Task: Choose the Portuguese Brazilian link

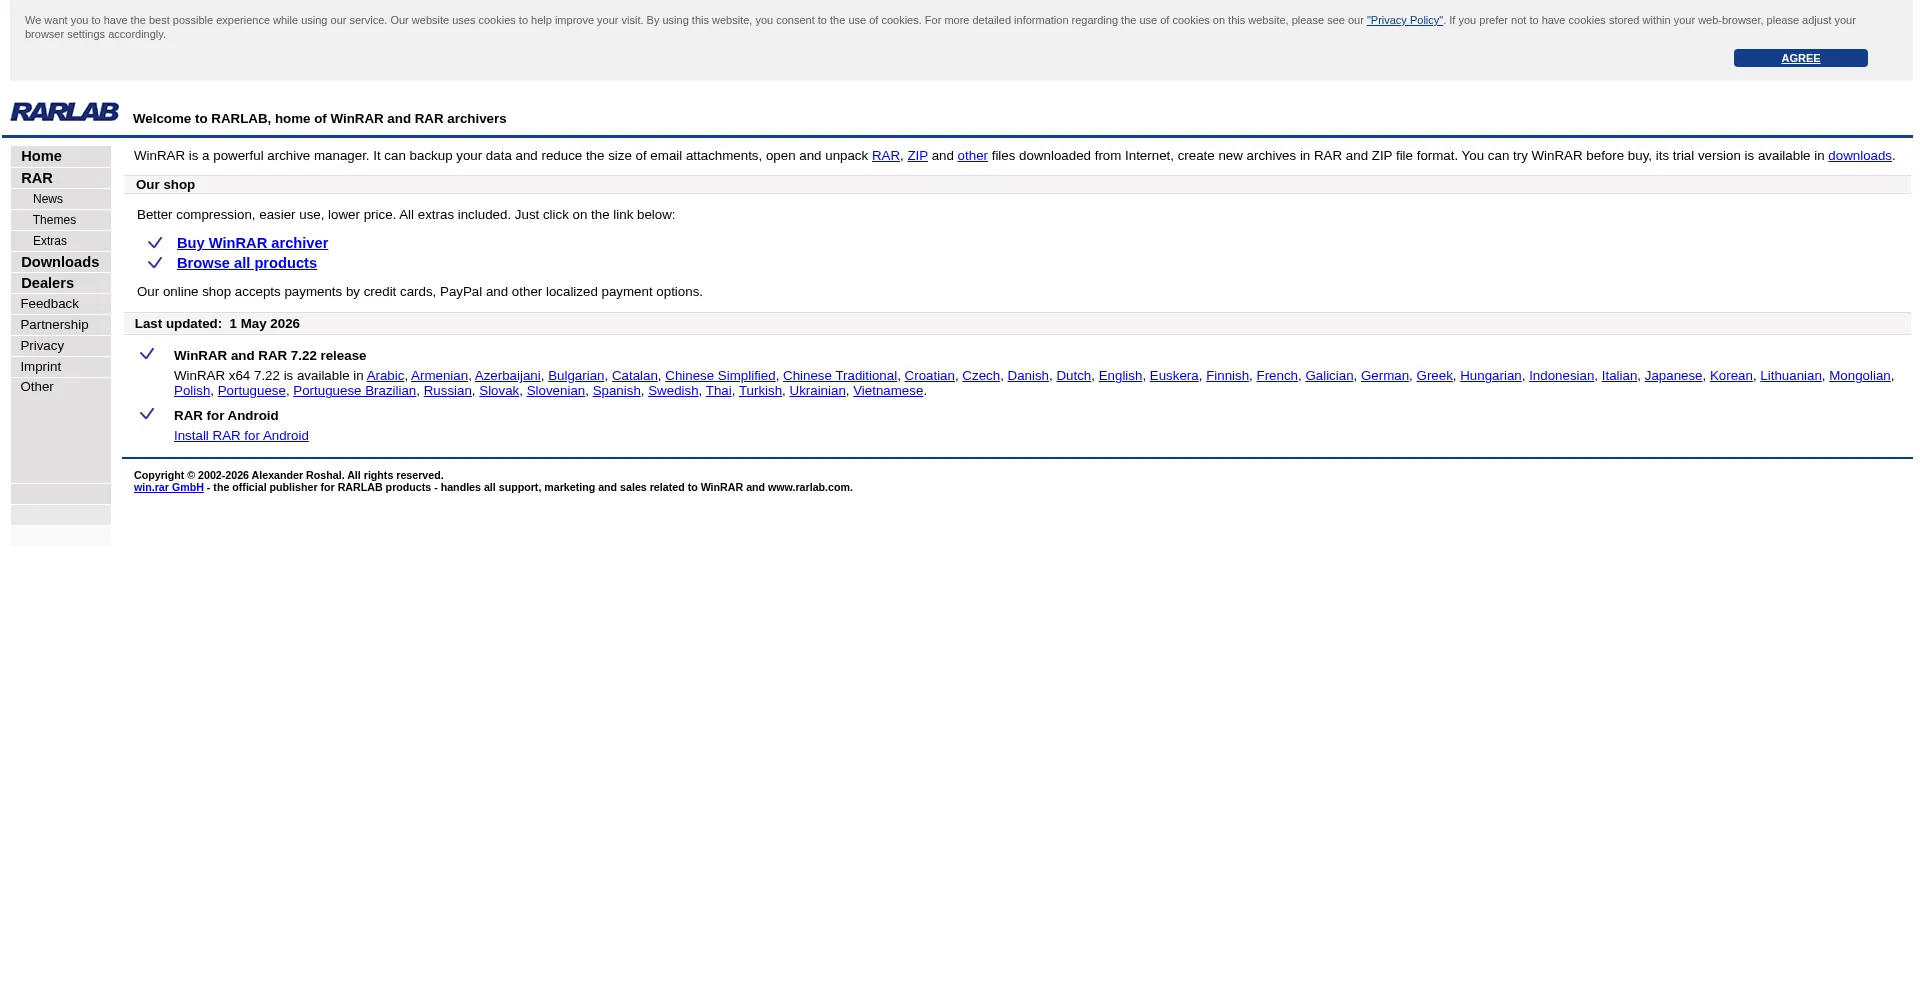Action: [x=354, y=391]
